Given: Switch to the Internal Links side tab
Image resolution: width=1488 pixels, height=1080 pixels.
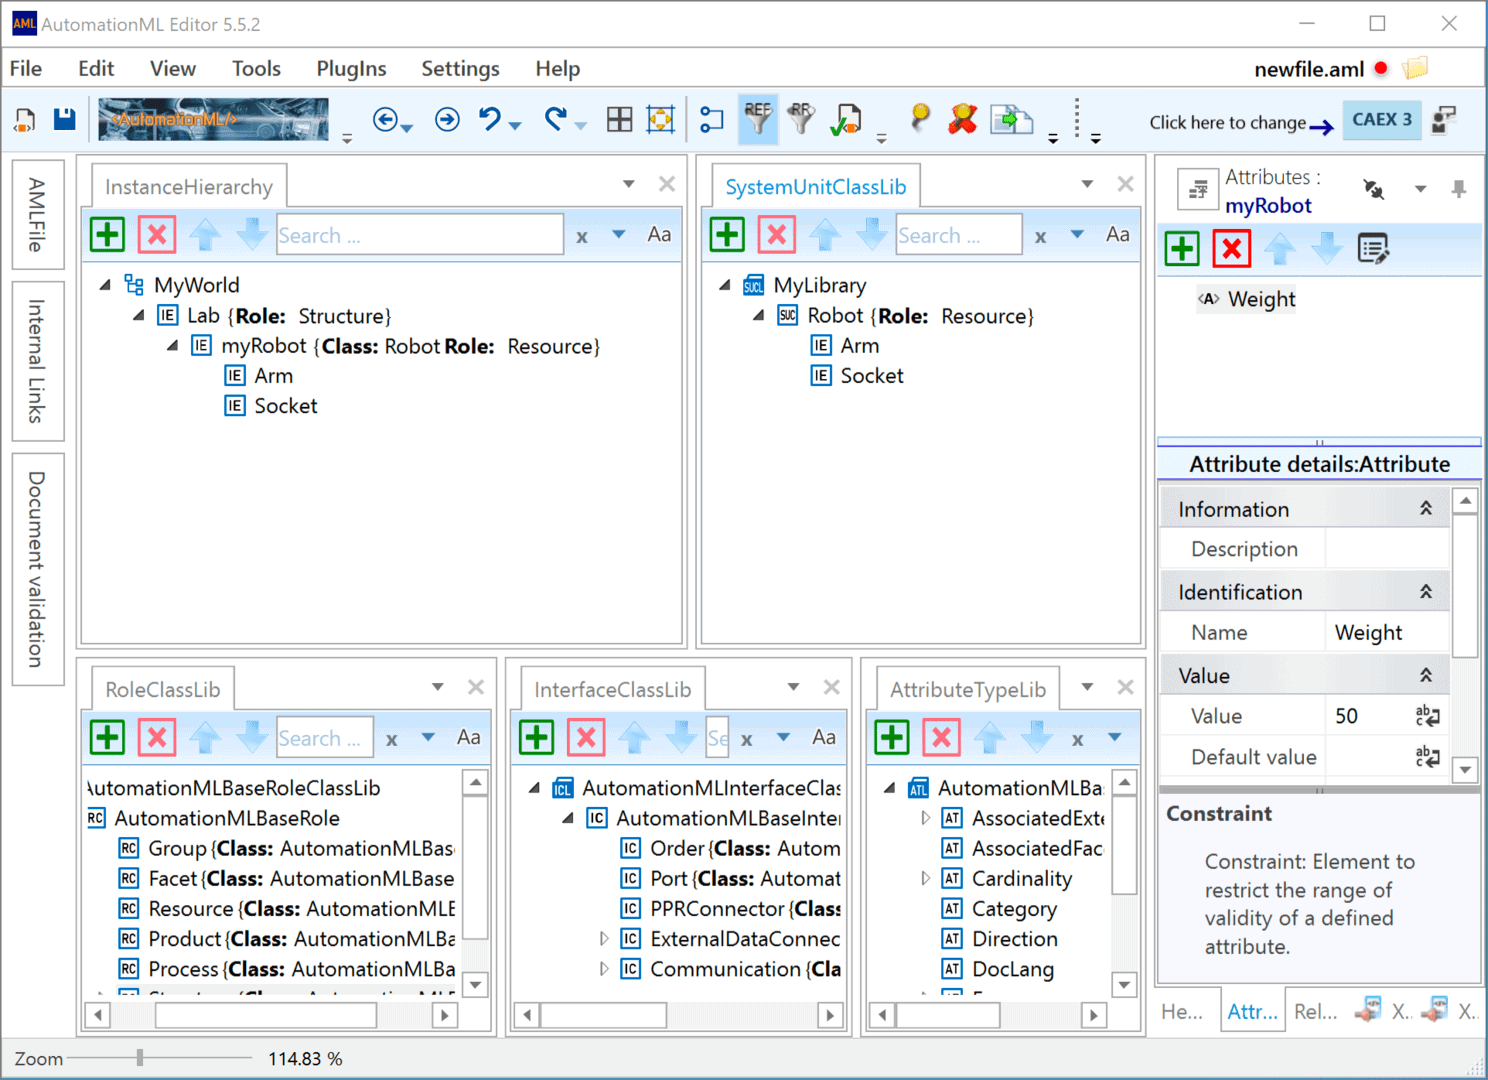Looking at the screenshot, I should tap(37, 361).
